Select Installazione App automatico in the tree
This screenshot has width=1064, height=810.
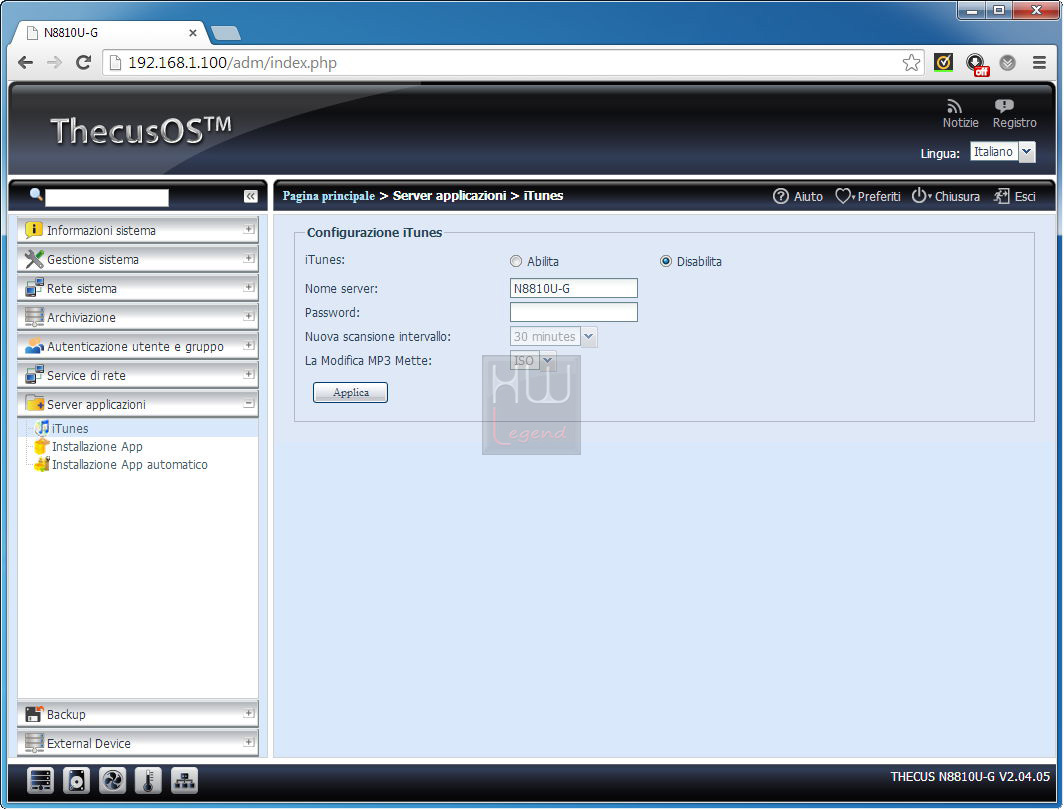(x=130, y=465)
